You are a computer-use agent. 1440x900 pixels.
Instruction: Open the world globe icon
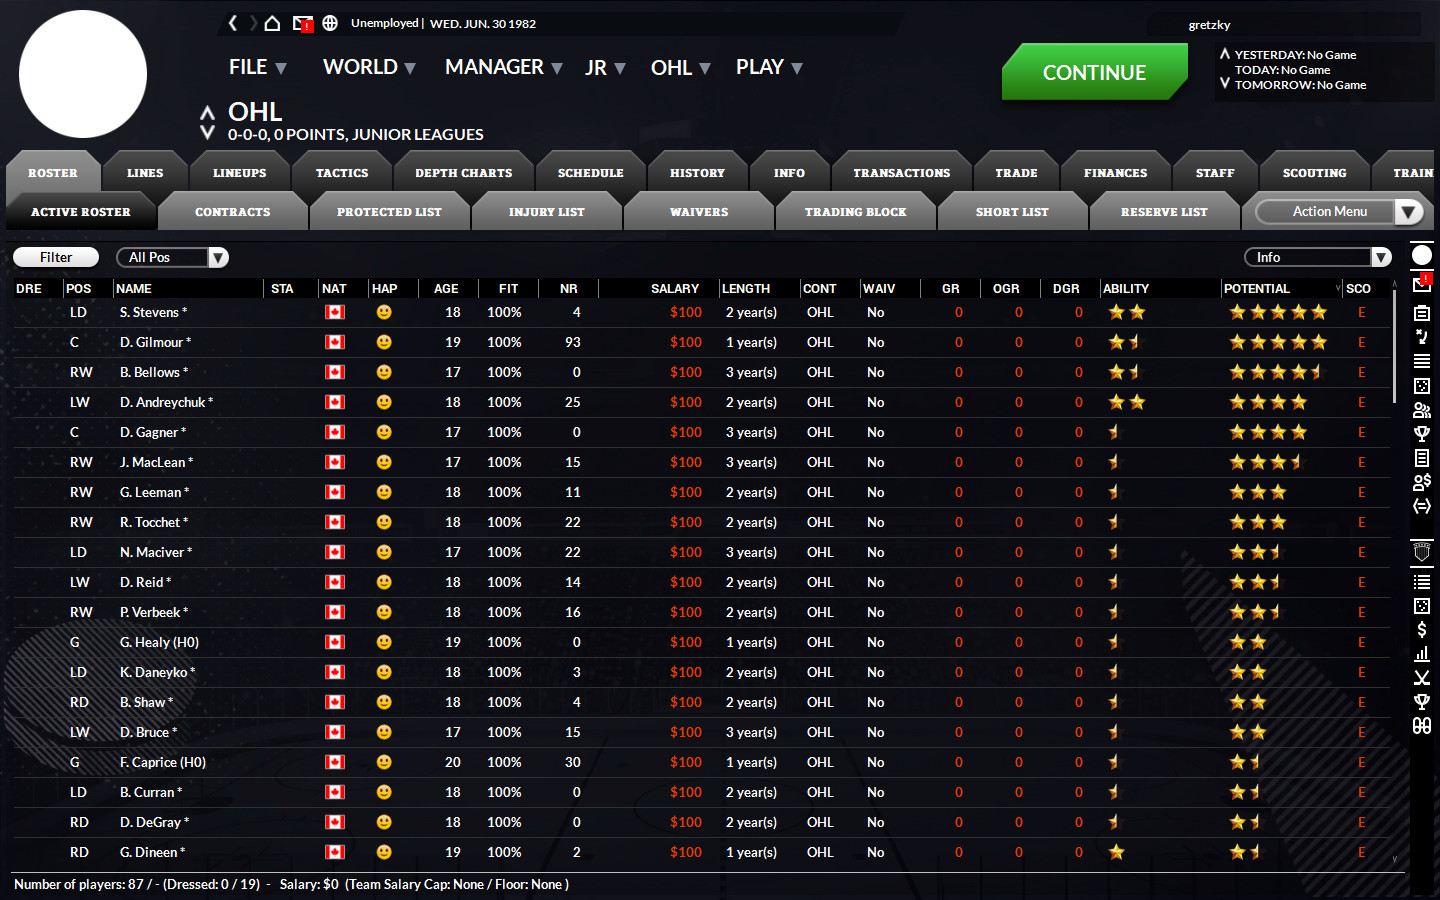329,24
